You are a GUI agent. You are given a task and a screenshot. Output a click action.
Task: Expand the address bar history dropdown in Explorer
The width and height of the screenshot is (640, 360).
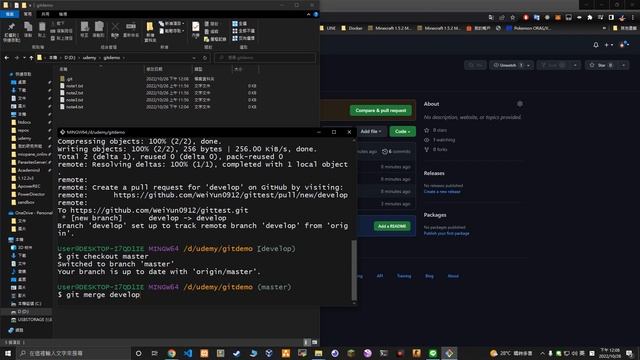click(194, 58)
